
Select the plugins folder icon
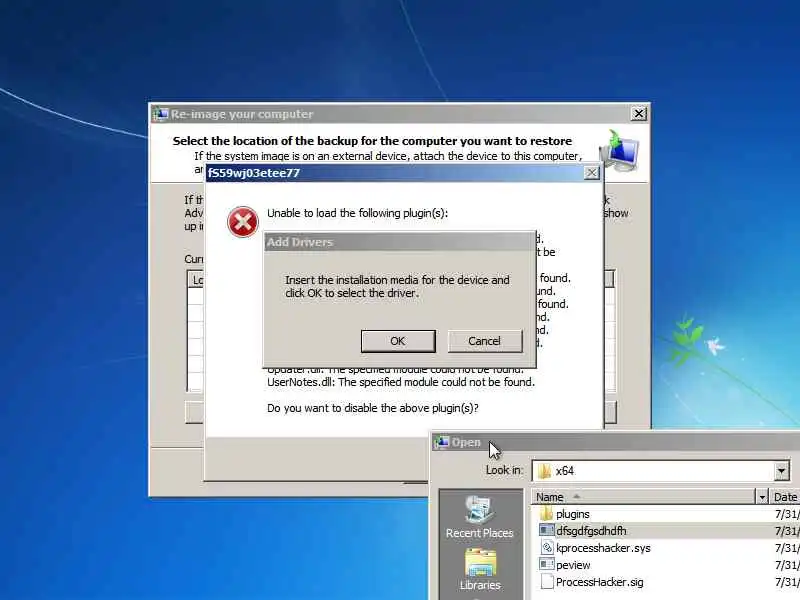(546, 514)
